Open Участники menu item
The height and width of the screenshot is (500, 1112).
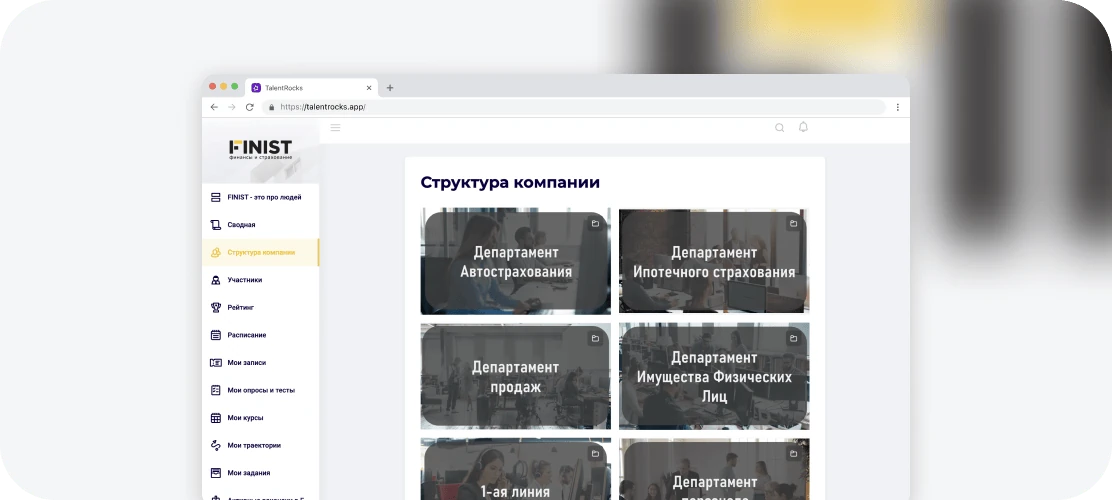tap(260, 280)
